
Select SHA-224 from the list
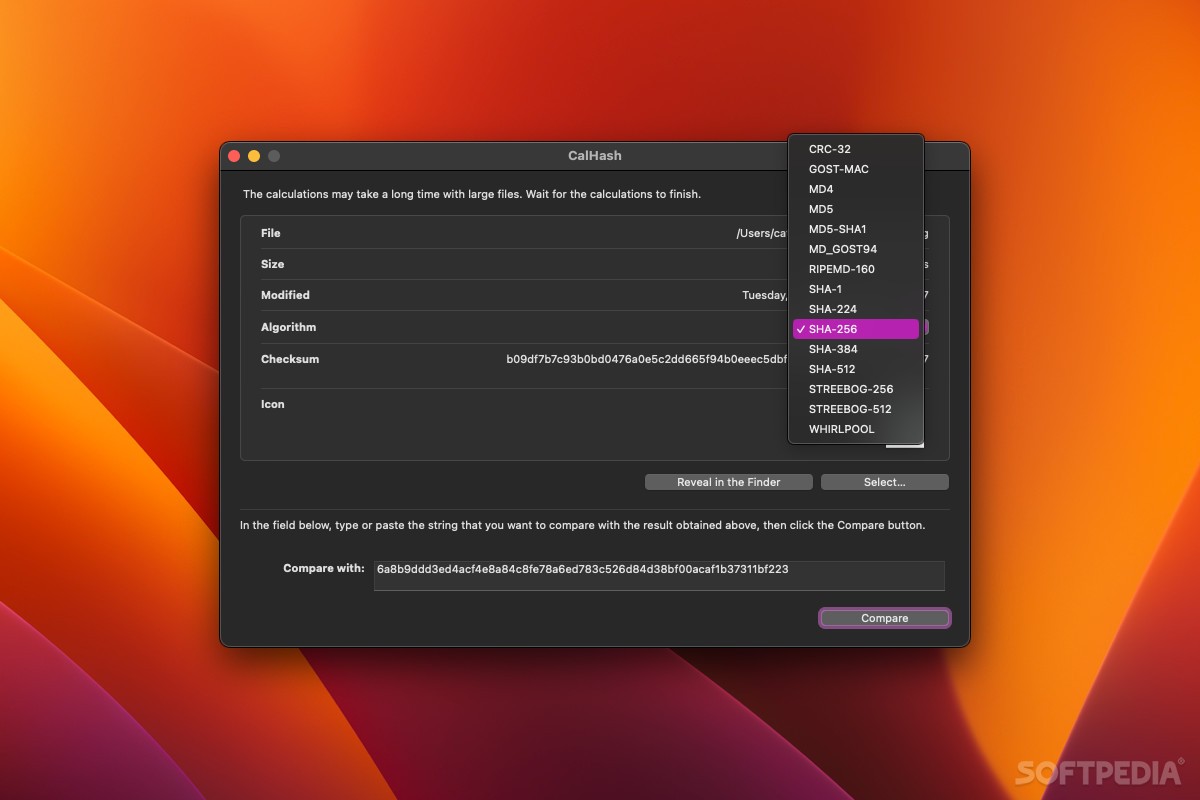(x=856, y=309)
